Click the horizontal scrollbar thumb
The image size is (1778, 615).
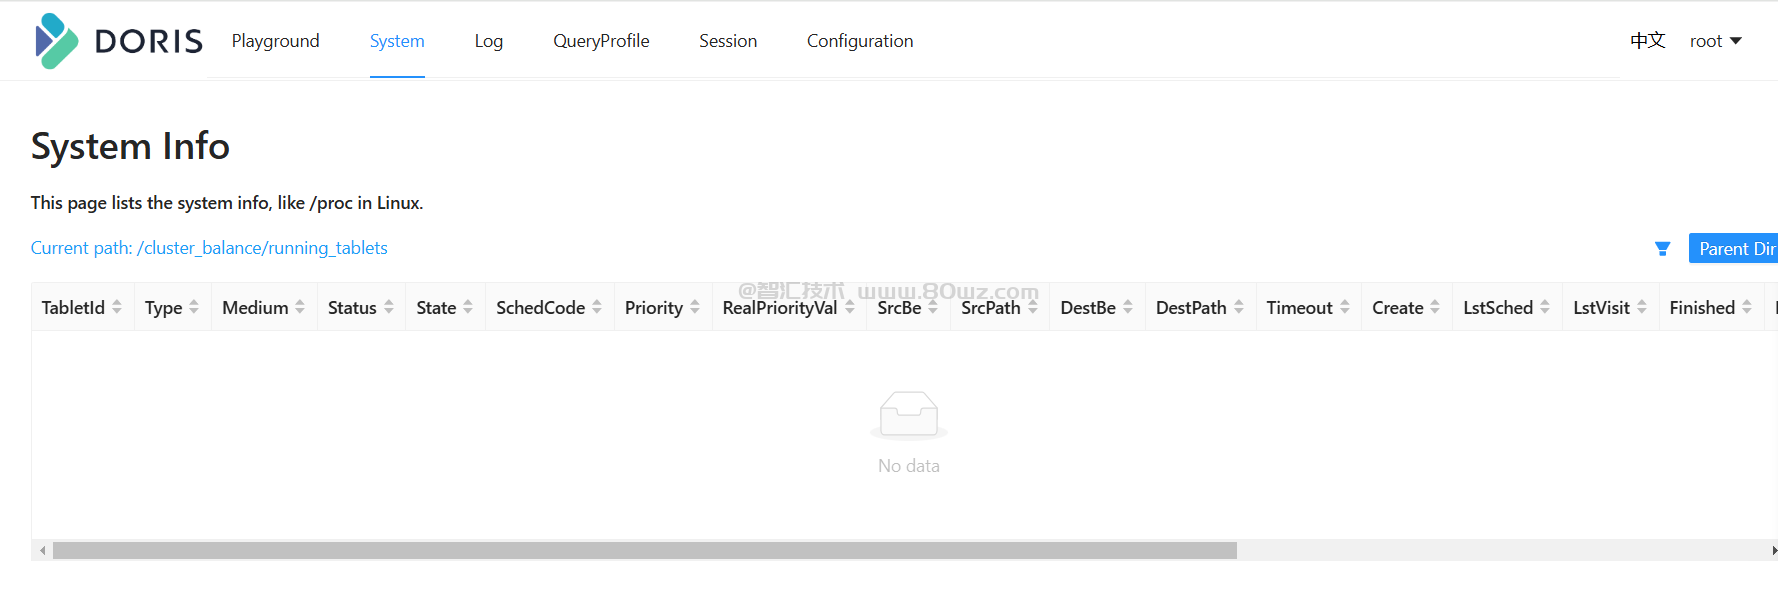point(644,551)
